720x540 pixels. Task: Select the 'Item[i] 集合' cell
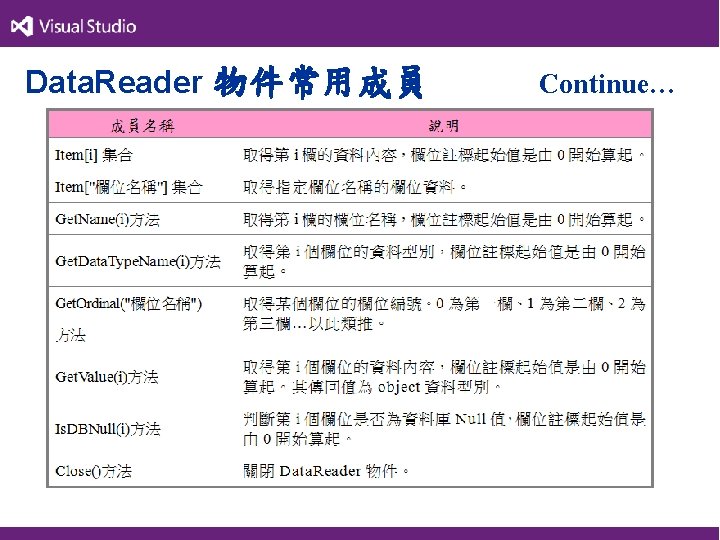[94, 155]
